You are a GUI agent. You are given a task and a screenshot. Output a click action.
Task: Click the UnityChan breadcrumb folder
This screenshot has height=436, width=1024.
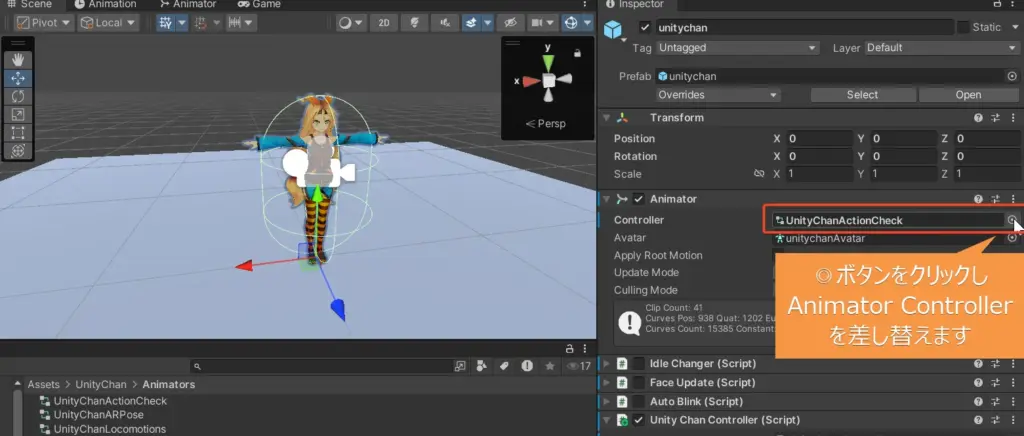coord(101,384)
